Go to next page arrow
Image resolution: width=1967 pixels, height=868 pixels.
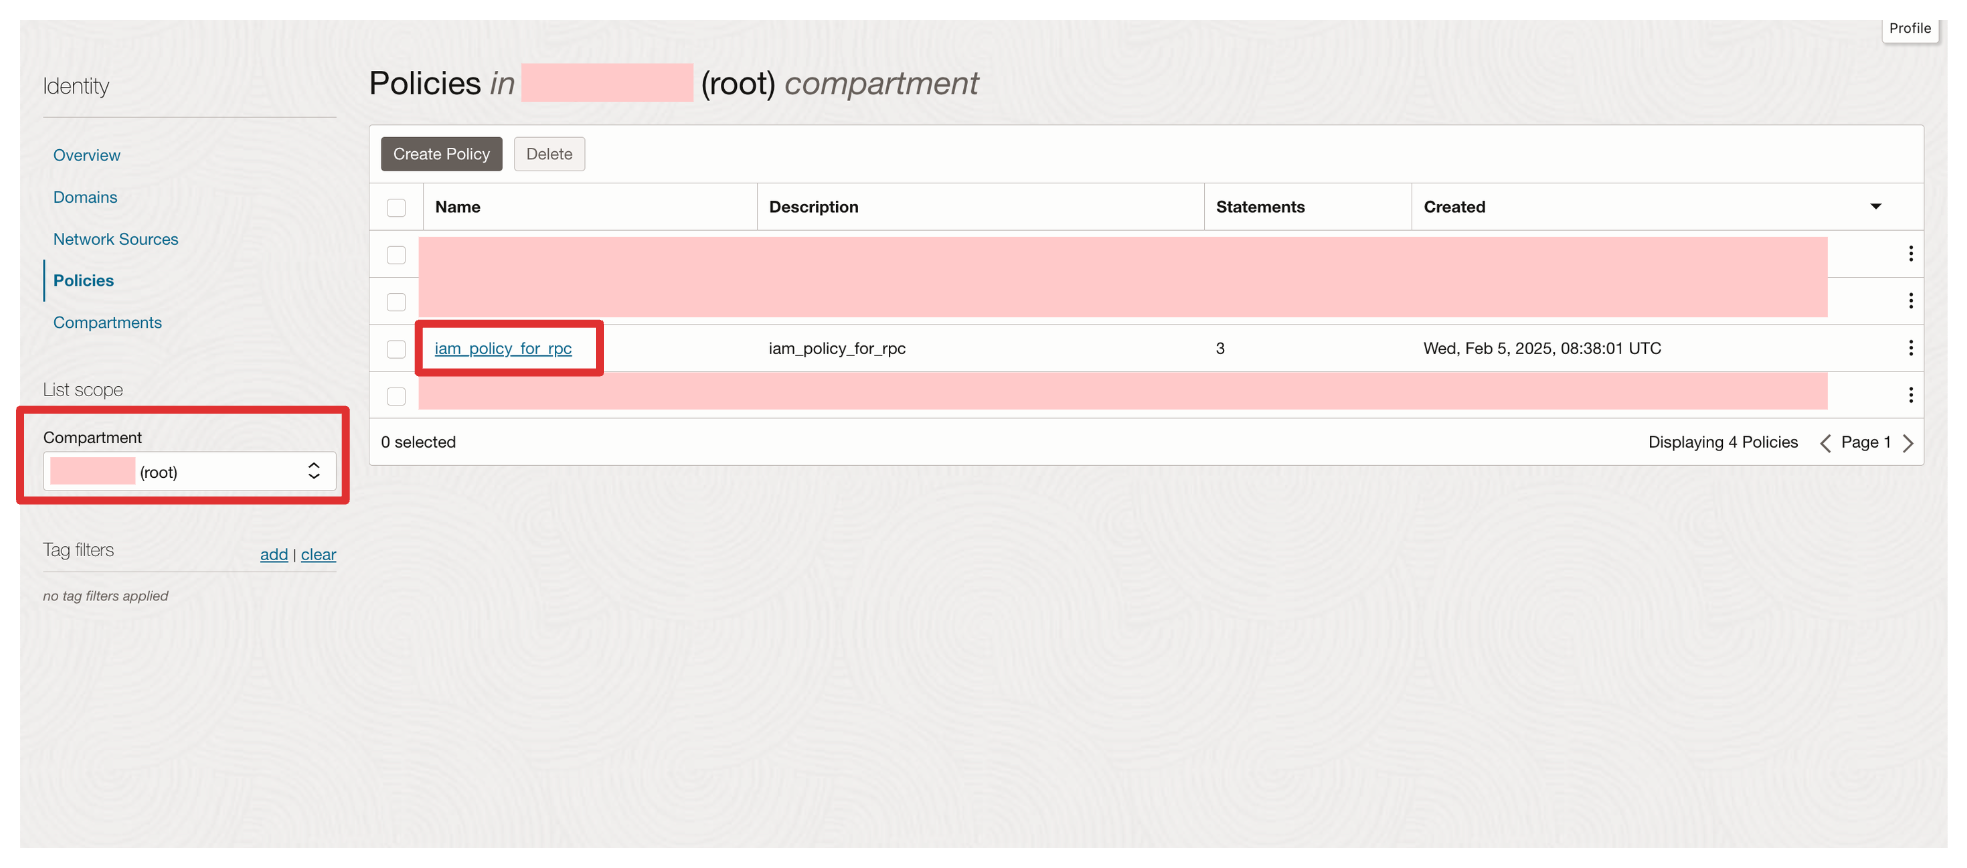(x=1908, y=443)
